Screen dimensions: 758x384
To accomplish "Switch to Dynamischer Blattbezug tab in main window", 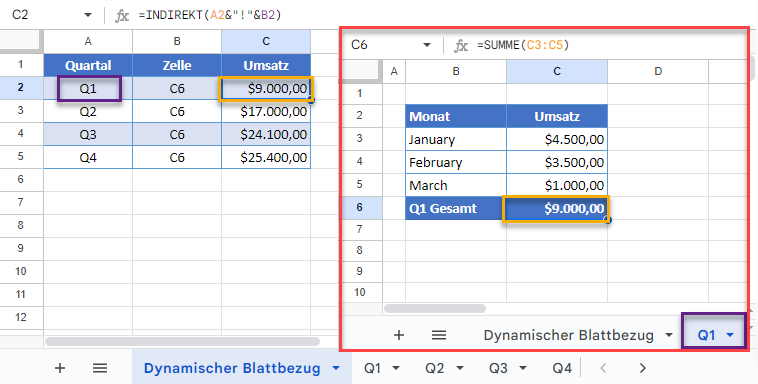I will (232, 368).
